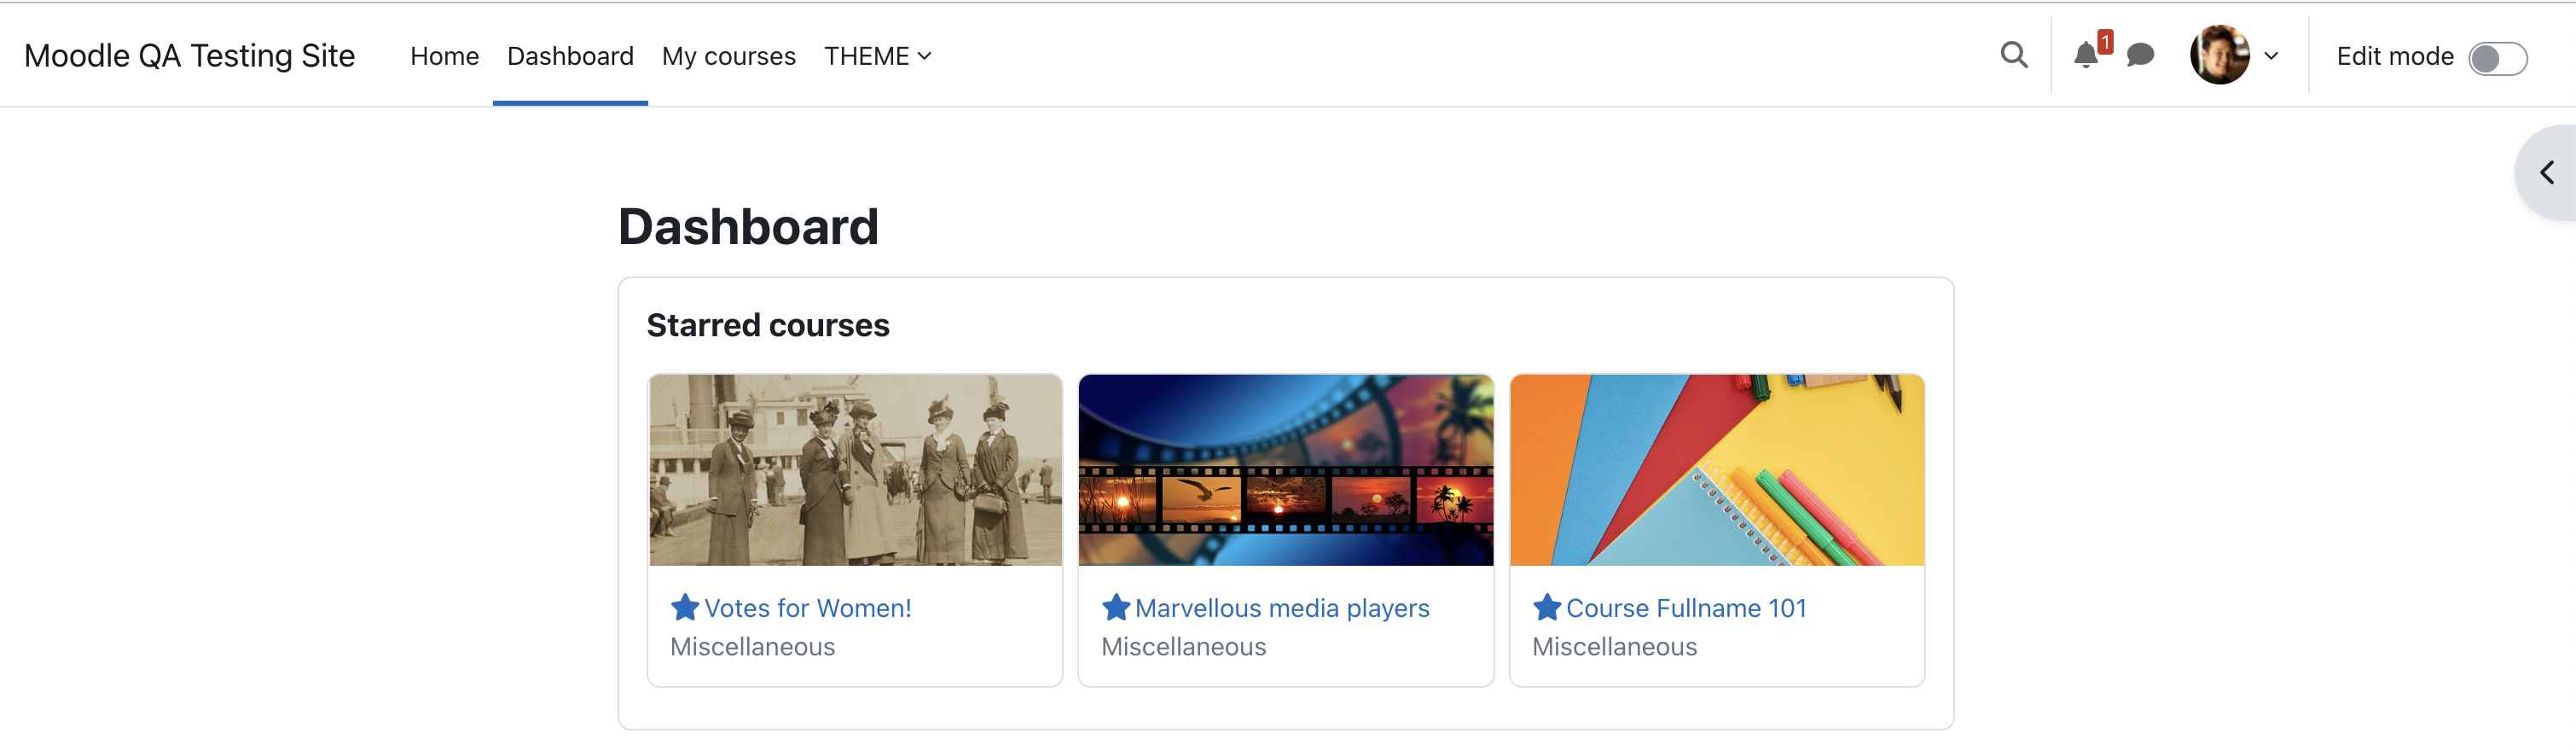2576x751 pixels.
Task: Click Miscellaneous under Course Fullname 101
Action: pyautogui.click(x=1614, y=647)
